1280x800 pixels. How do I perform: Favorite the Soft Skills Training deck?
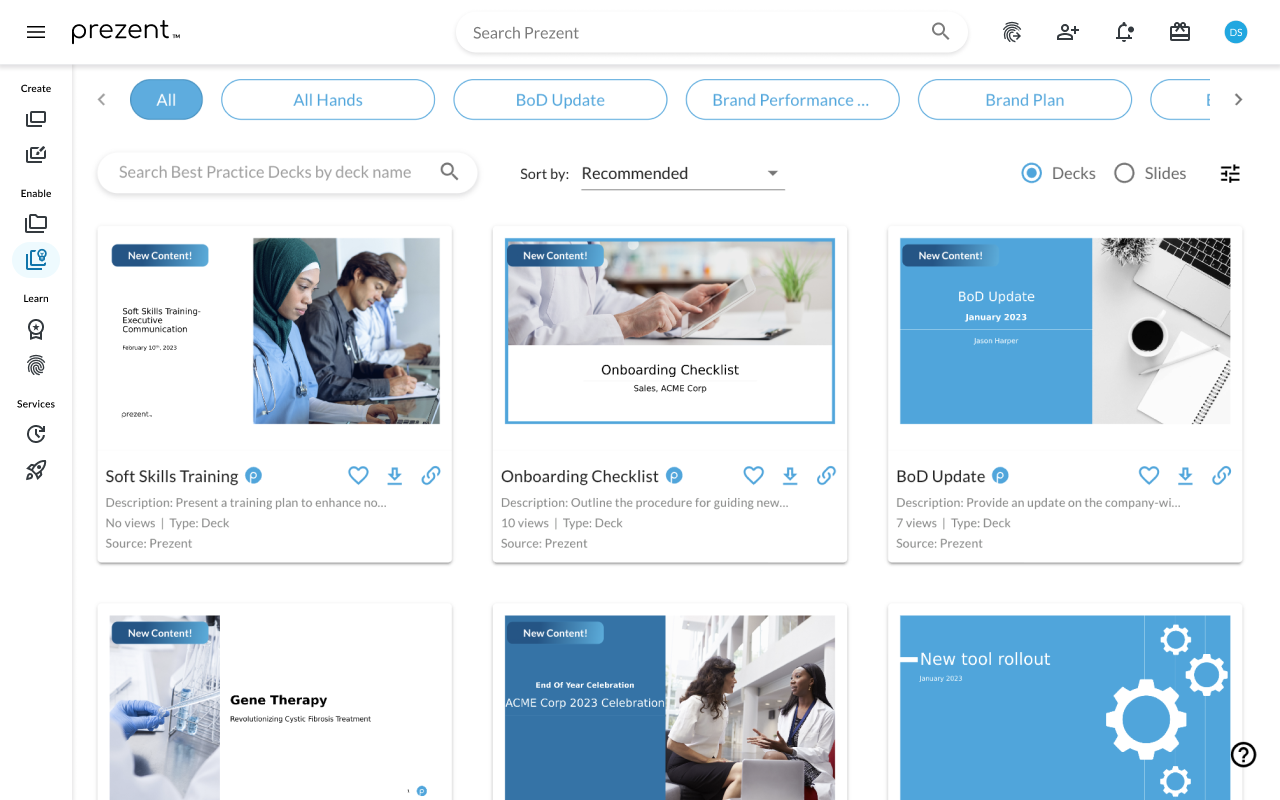tap(358, 476)
